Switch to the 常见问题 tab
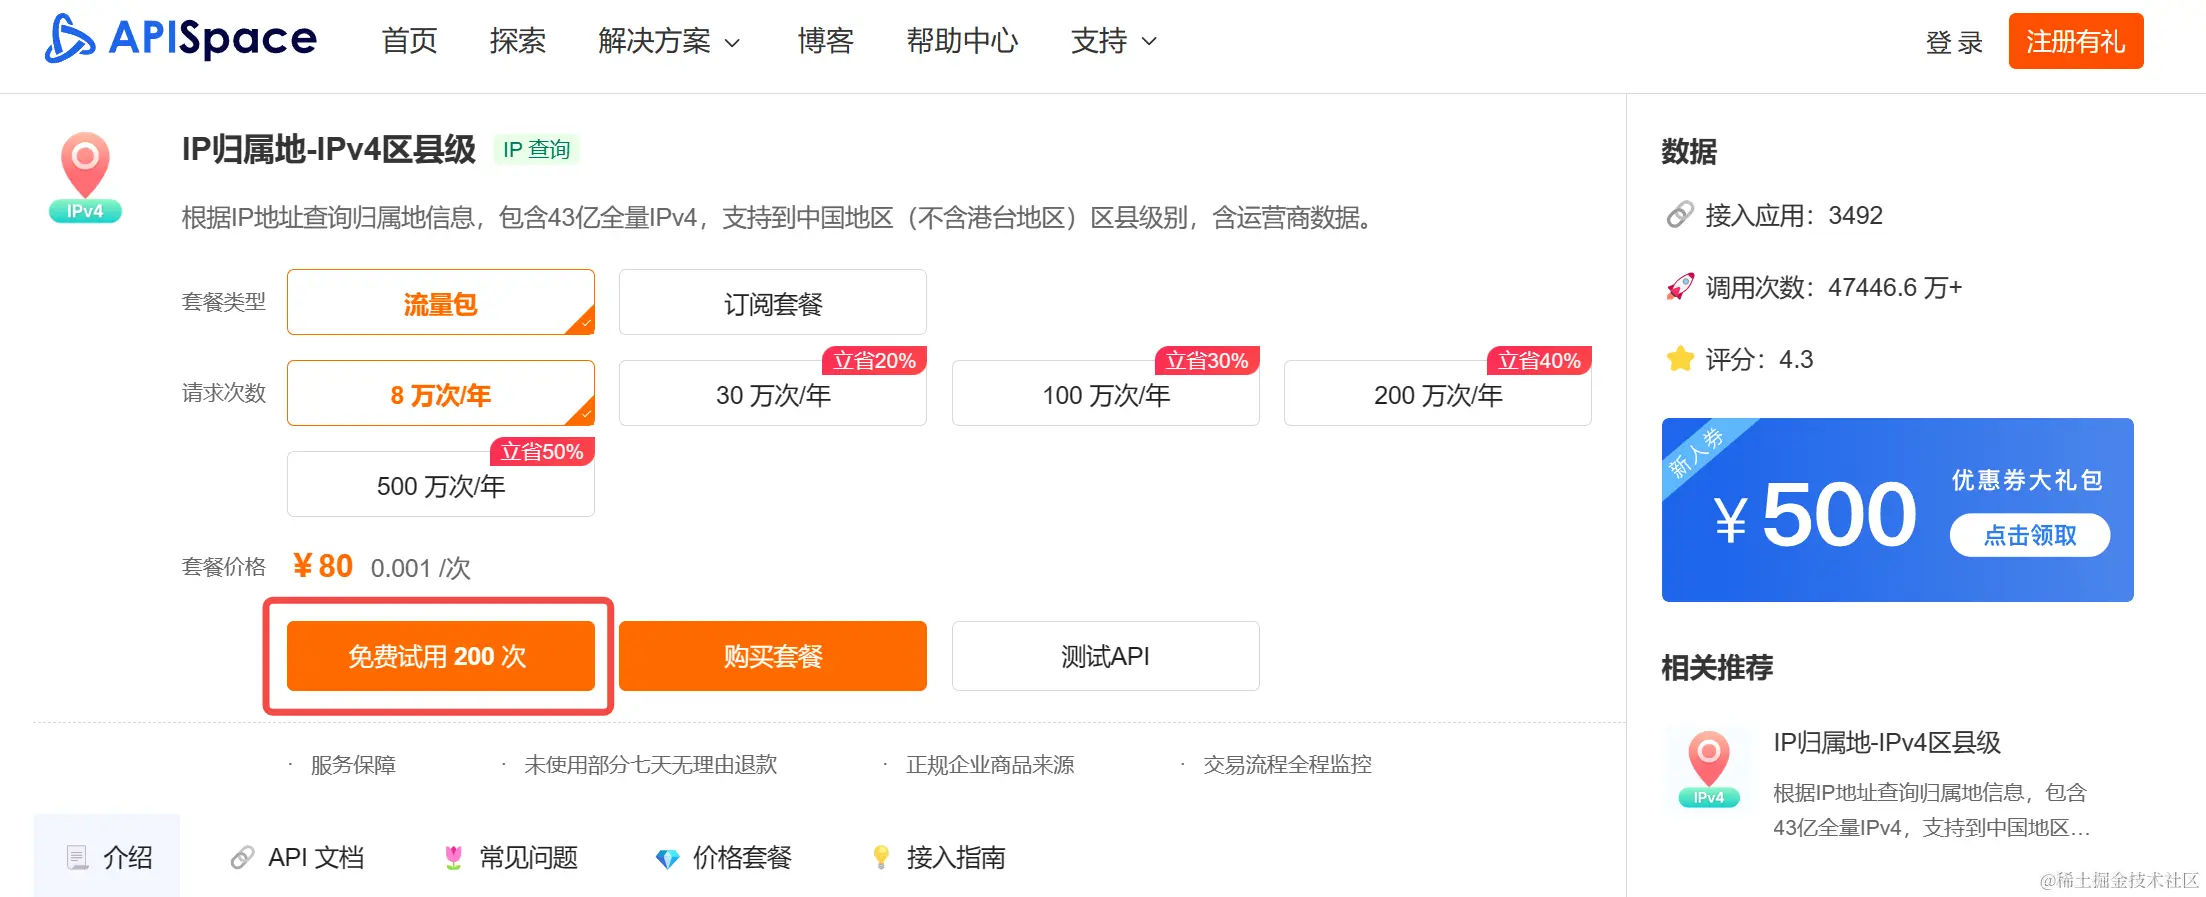The image size is (2206, 897). click(x=510, y=857)
